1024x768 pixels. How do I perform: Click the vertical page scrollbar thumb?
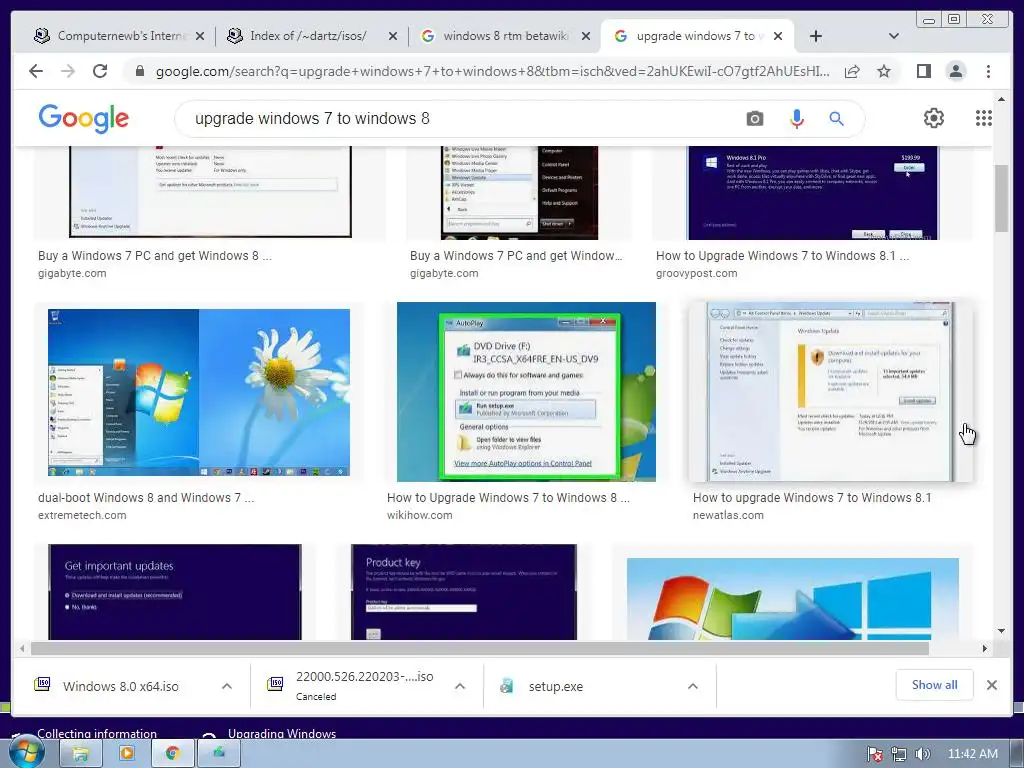pyautogui.click(x=1001, y=199)
